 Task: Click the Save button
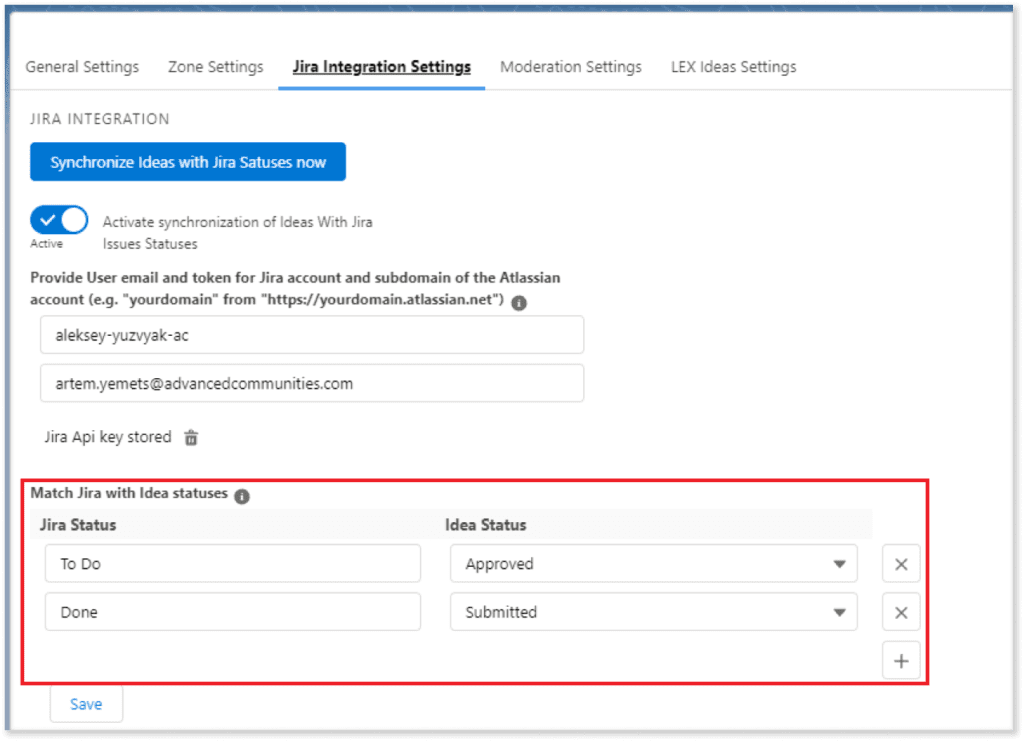click(x=86, y=704)
